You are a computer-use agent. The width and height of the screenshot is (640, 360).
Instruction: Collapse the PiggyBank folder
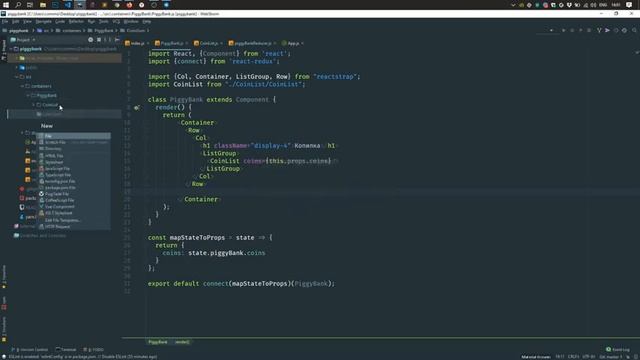click(x=28, y=96)
